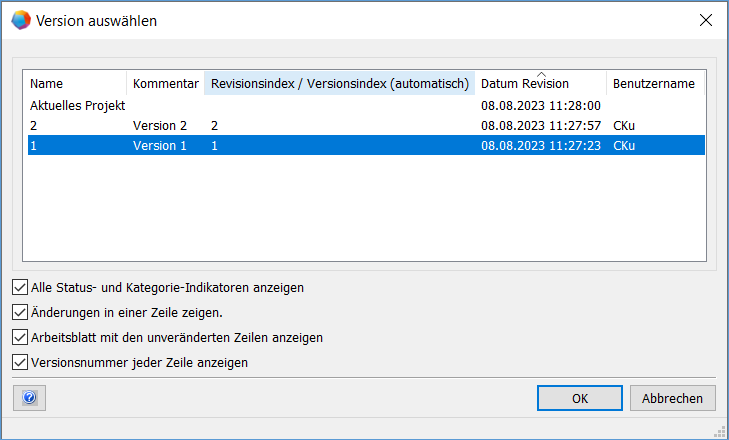Click the blue help question mark icon
This screenshot has width=729, height=440.
click(29, 398)
